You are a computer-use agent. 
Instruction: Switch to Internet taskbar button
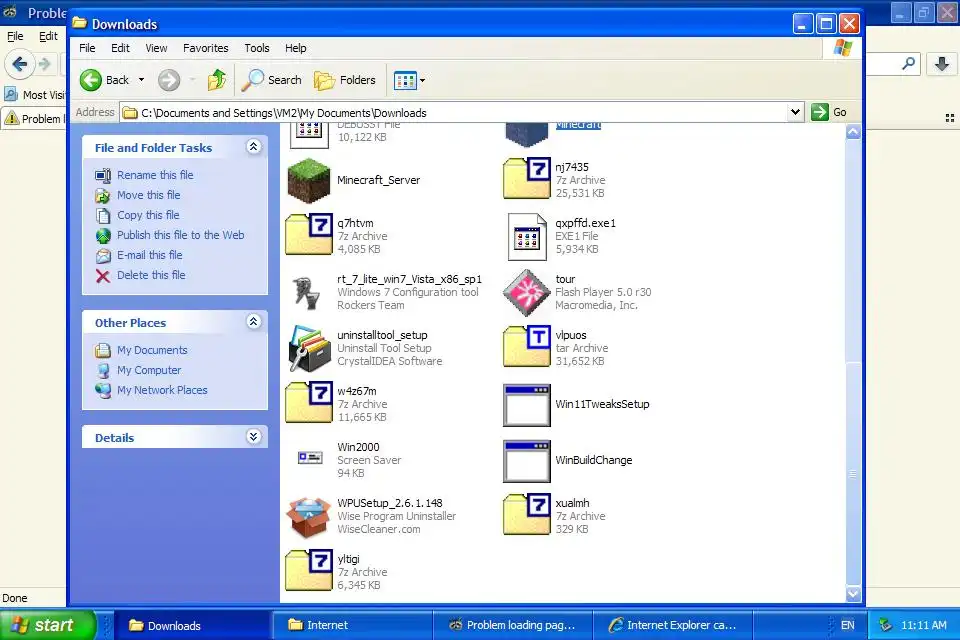click(353, 625)
